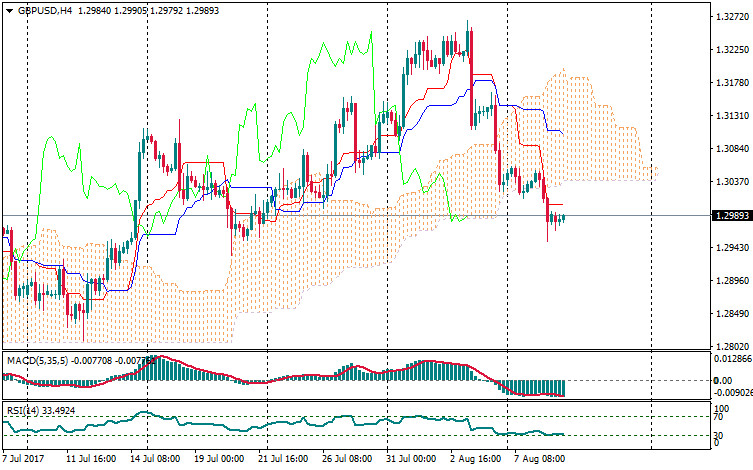The image size is (753, 470).
Task: Click the RSI 70 level label
Action: [x=720, y=417]
